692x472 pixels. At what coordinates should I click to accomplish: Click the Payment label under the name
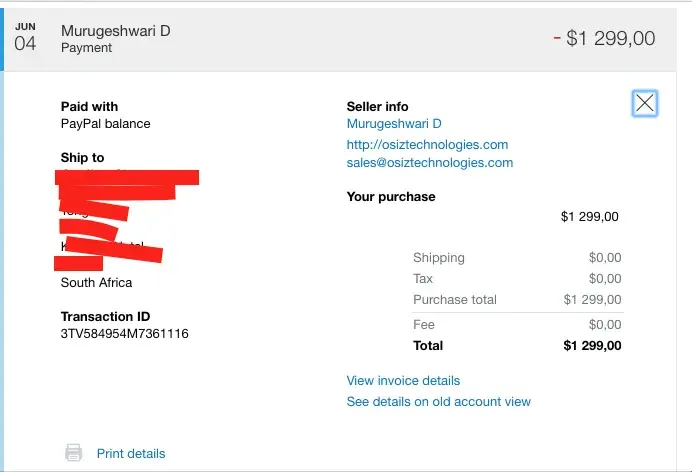(87, 48)
